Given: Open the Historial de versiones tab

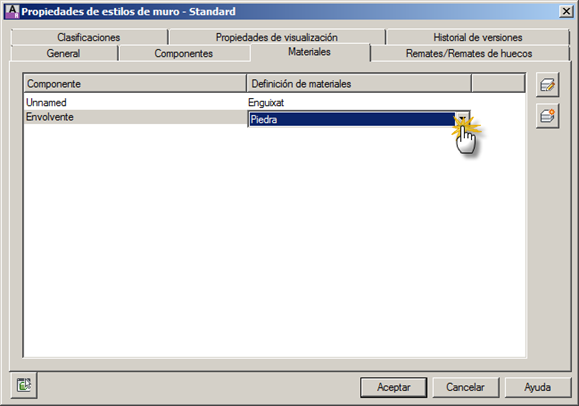Looking at the screenshot, I should 477,37.
